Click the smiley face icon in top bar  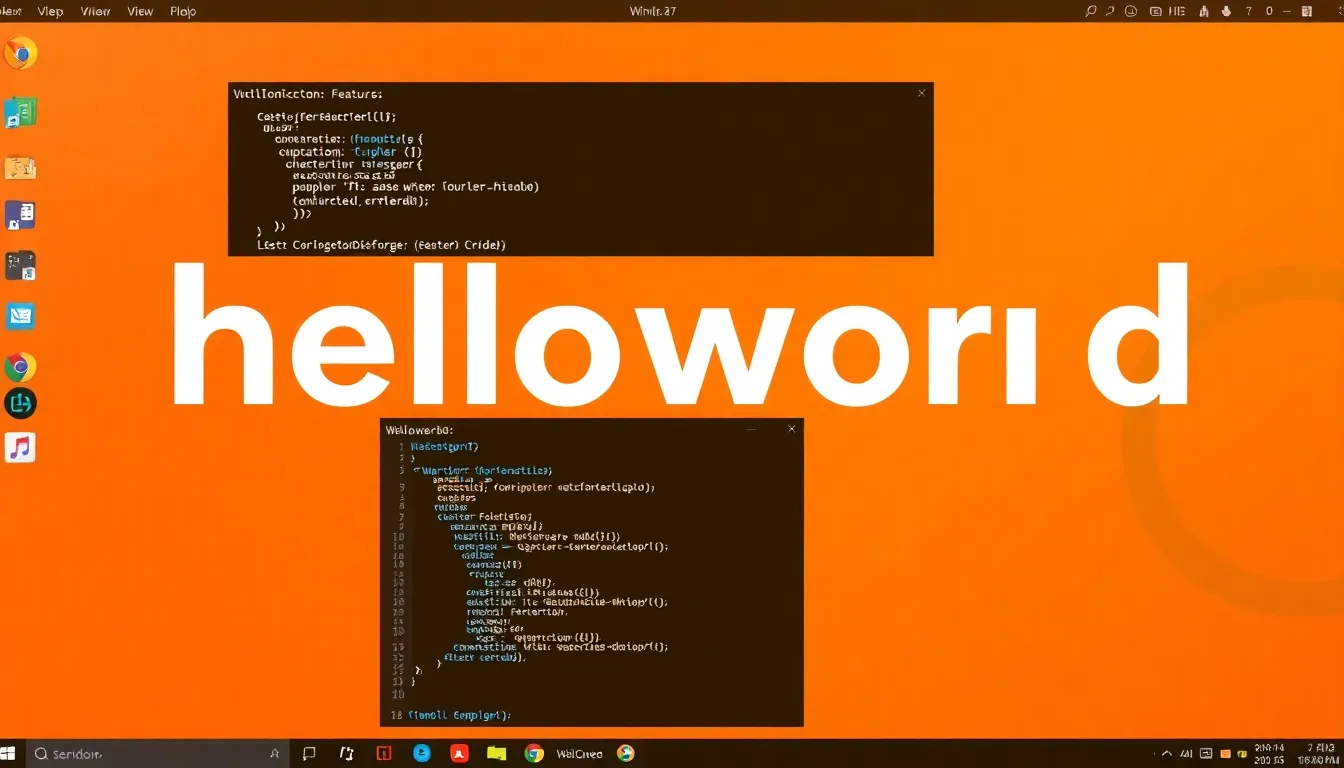point(1131,12)
